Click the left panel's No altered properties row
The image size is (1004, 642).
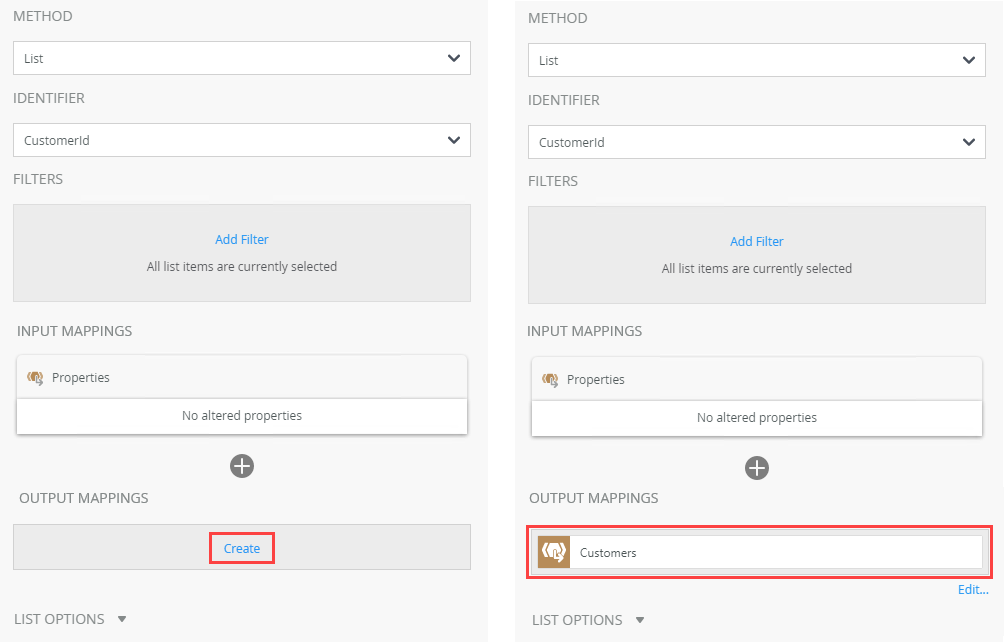pos(242,415)
